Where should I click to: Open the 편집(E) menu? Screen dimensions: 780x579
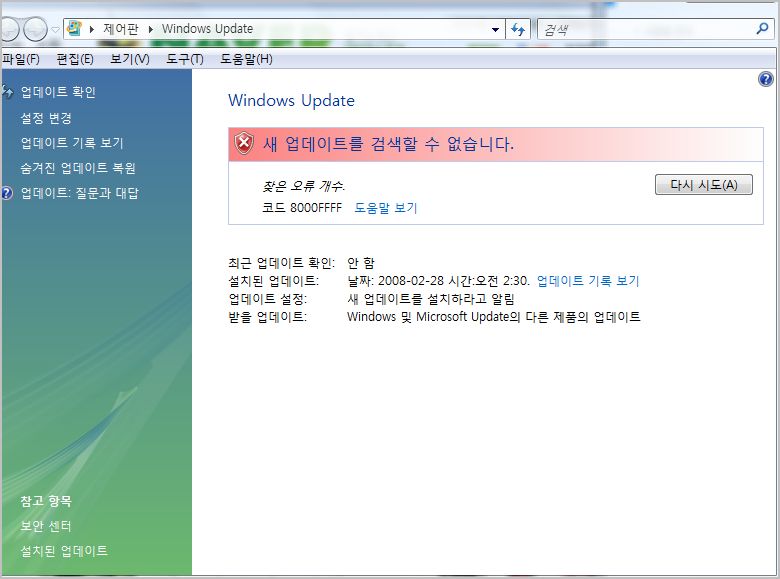click(75, 59)
